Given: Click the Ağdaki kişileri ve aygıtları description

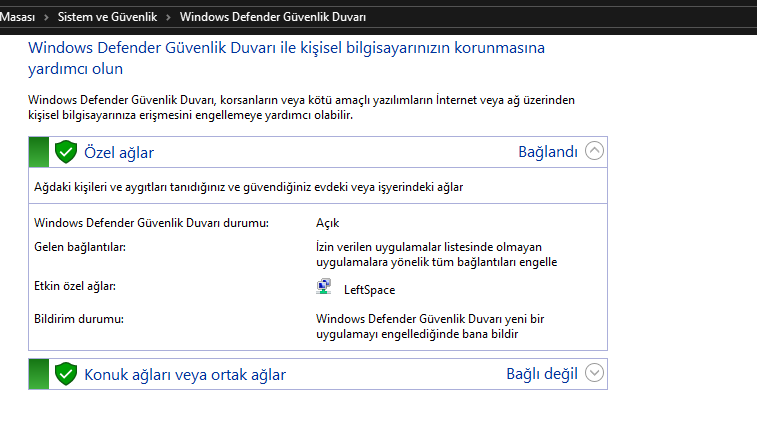Looking at the screenshot, I should click(248, 187).
